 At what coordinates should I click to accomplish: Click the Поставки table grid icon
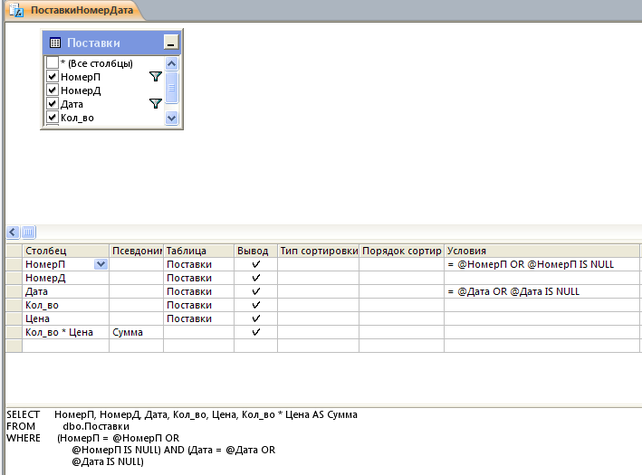coord(55,43)
